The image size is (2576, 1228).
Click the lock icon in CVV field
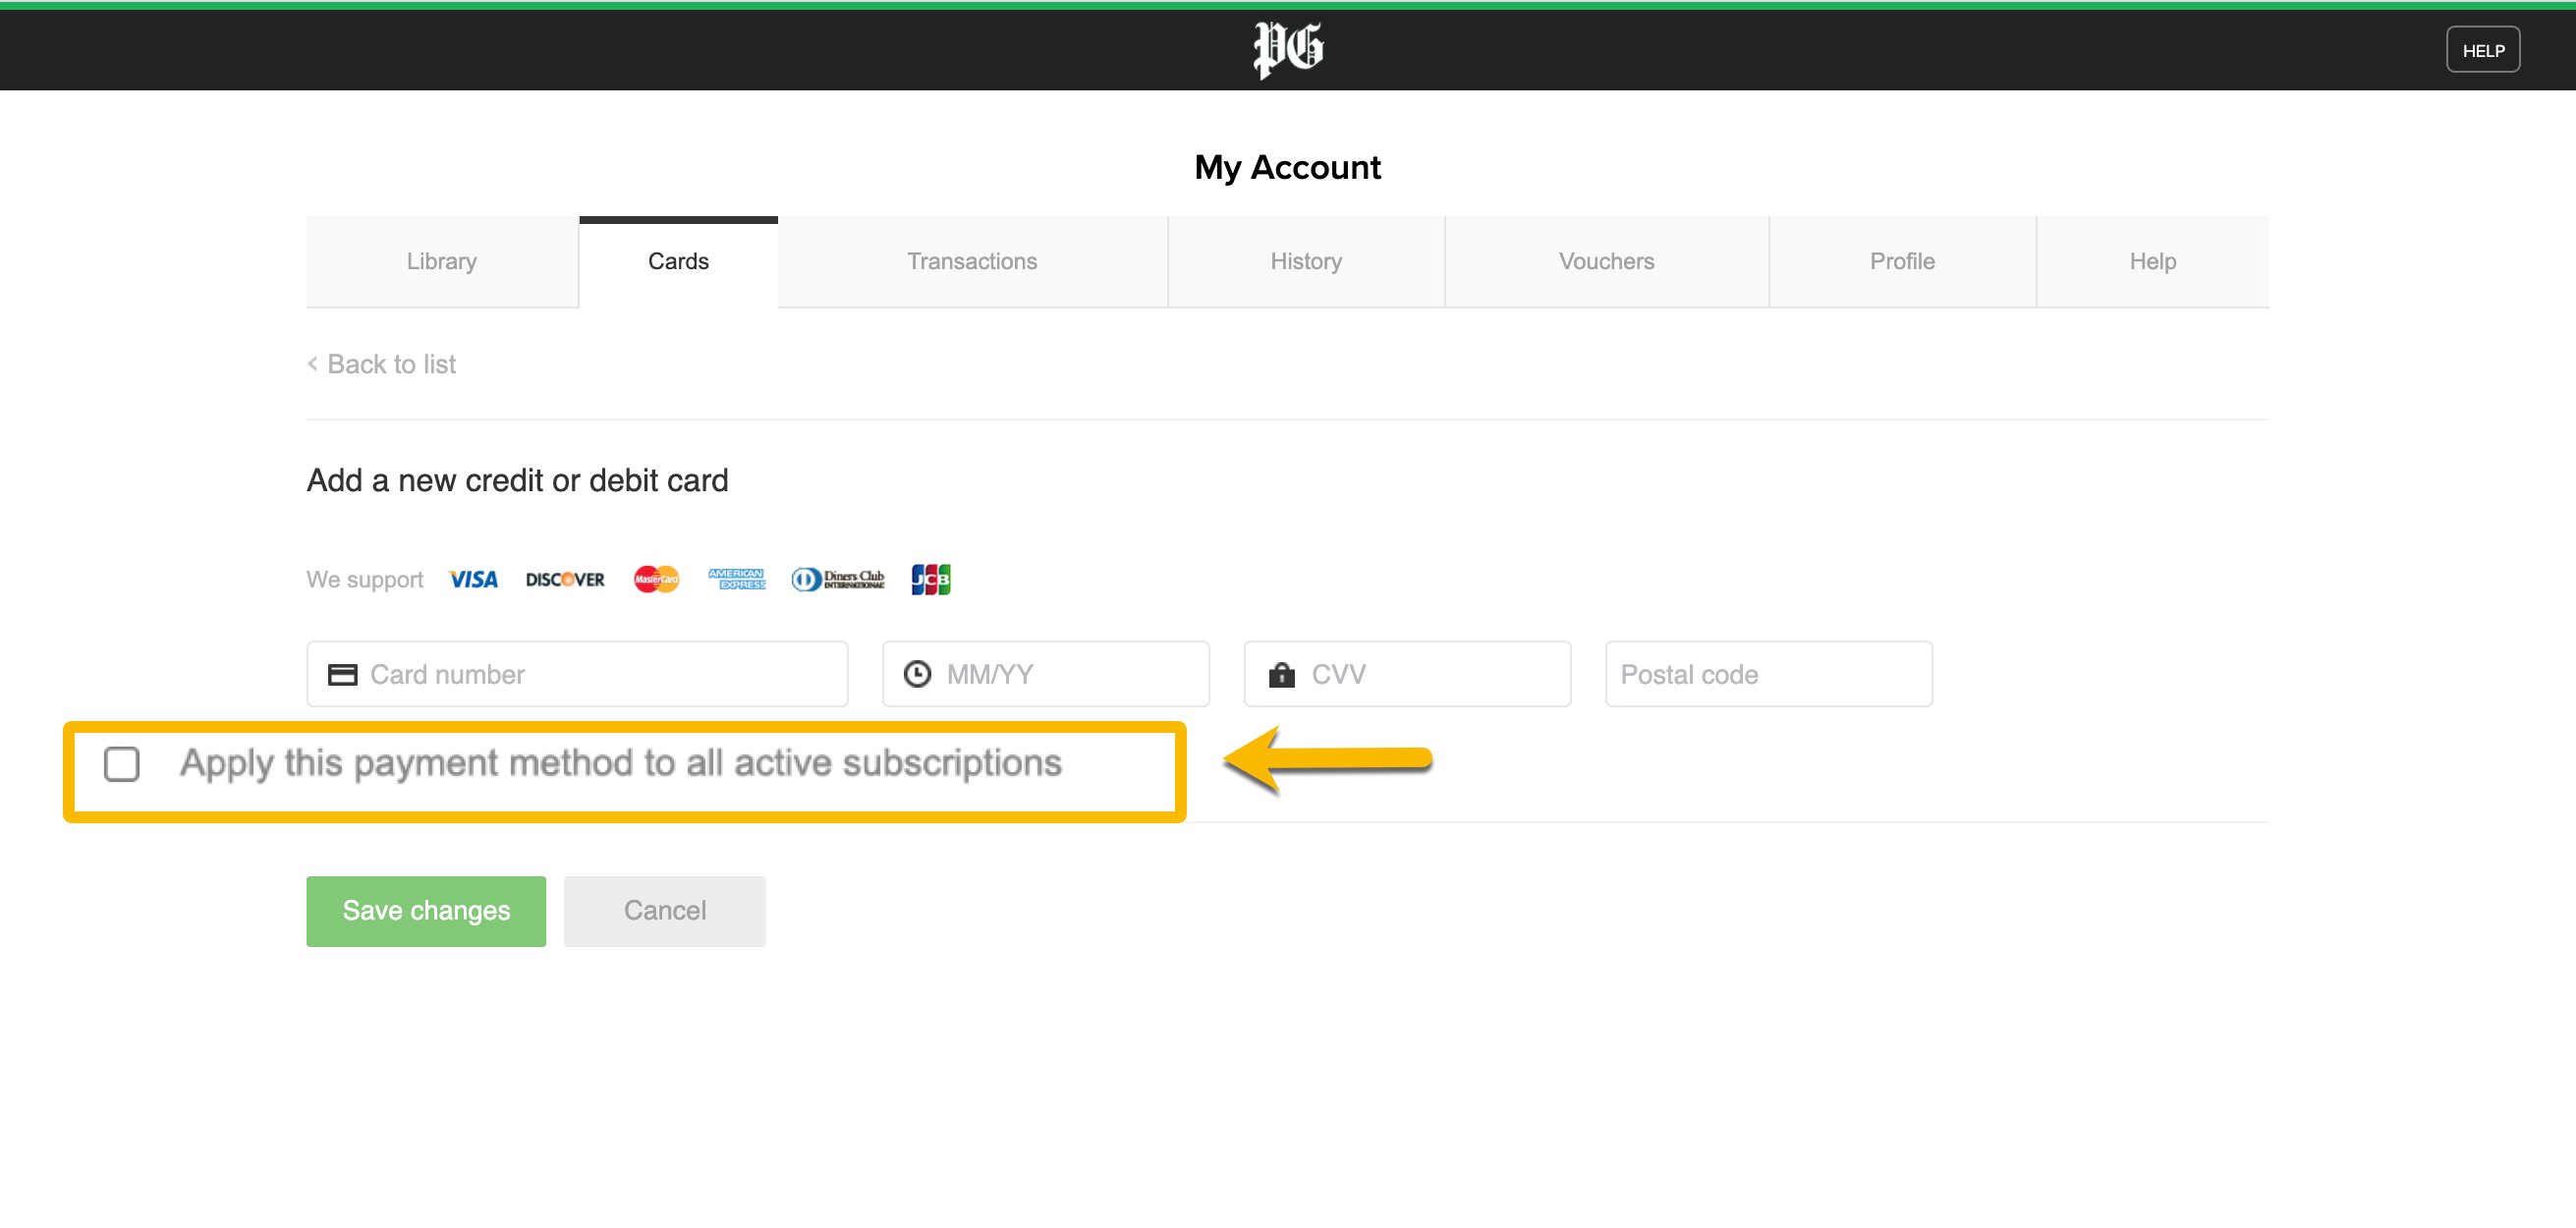1281,674
